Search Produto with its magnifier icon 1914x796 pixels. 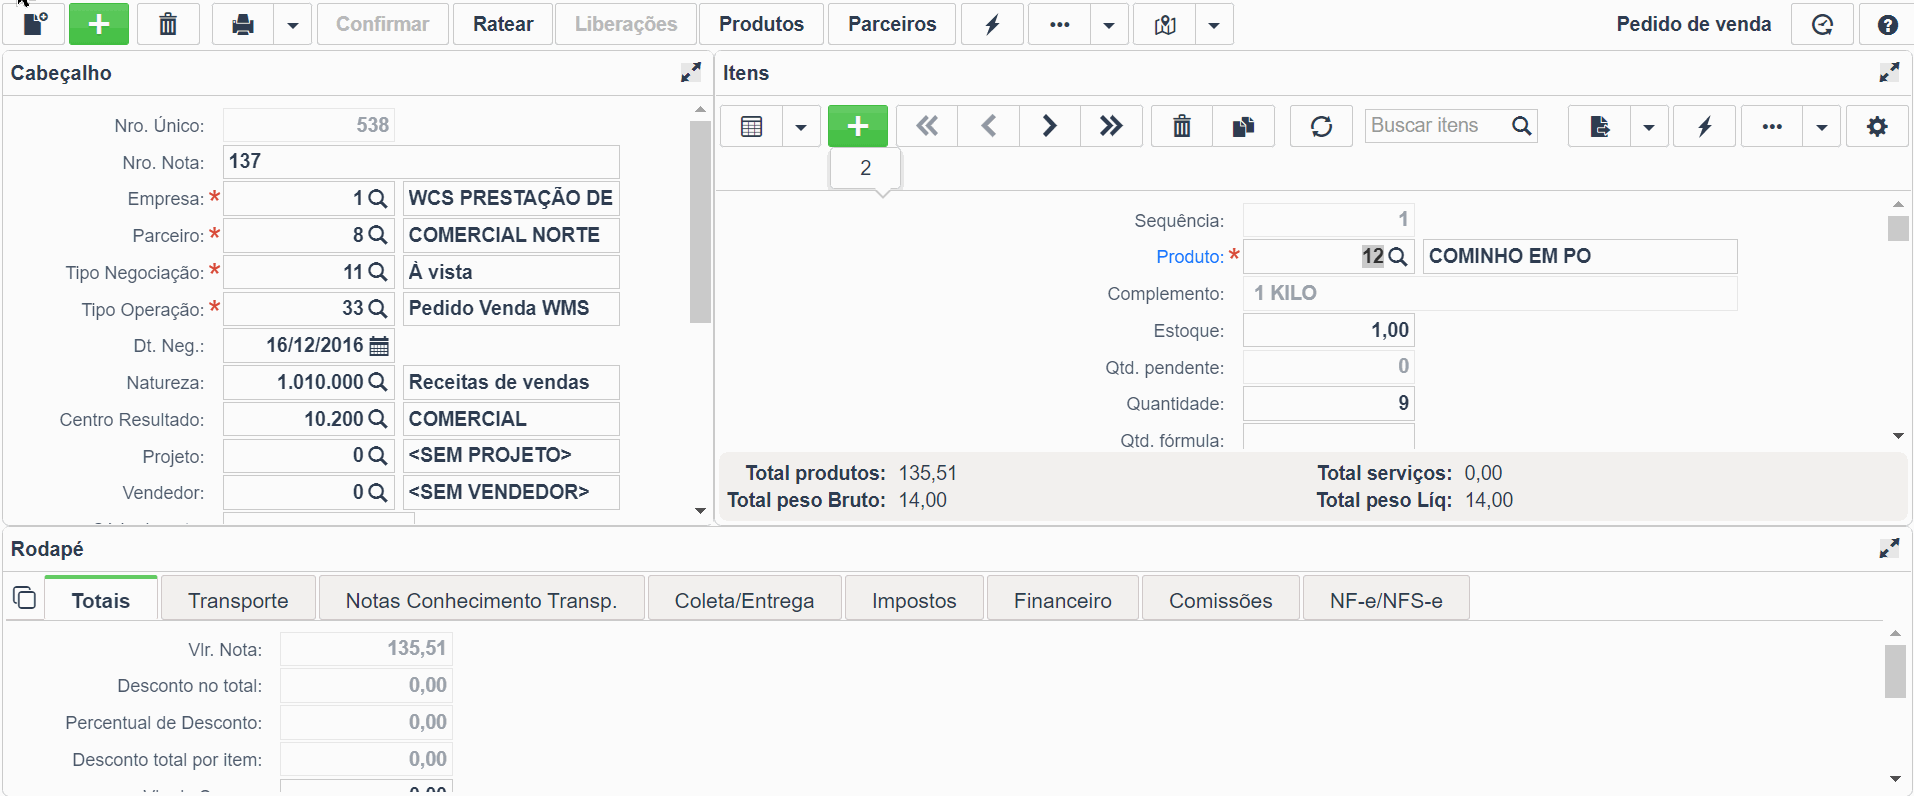click(1398, 257)
